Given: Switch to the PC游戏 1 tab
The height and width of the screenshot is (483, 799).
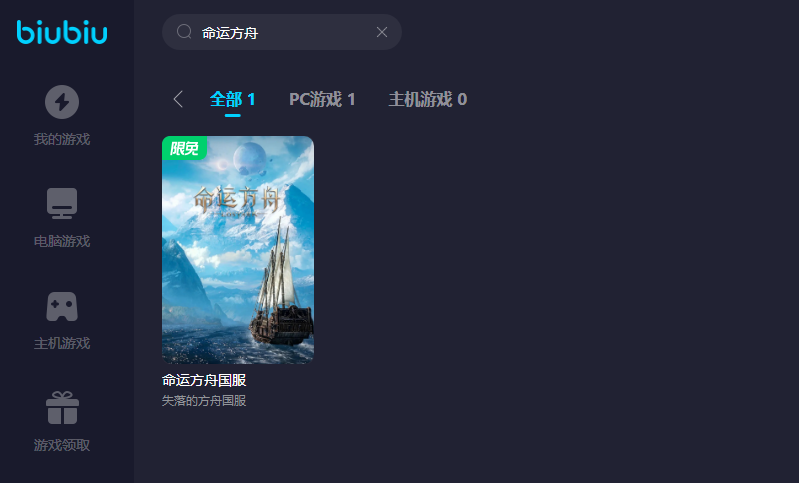Looking at the screenshot, I should (322, 99).
